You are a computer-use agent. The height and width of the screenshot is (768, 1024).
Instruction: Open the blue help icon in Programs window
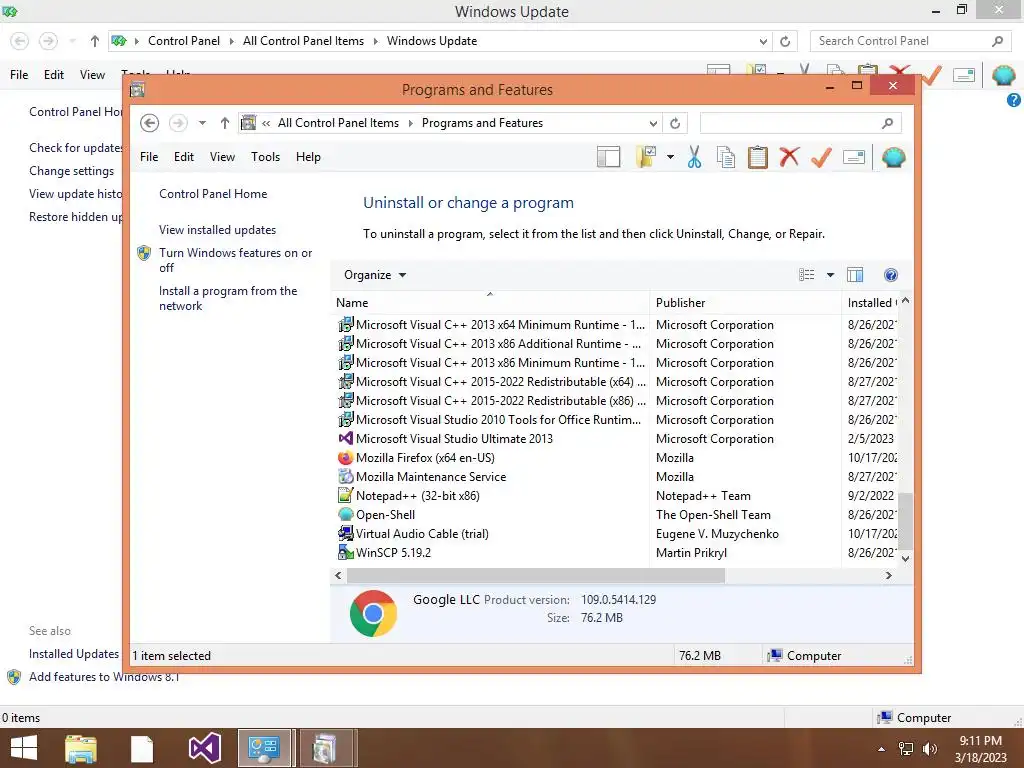point(890,275)
